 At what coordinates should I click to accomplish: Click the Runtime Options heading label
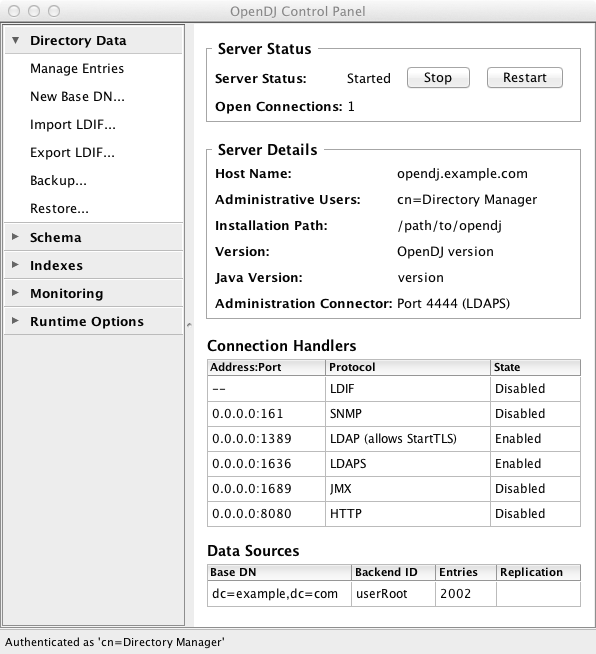87,321
